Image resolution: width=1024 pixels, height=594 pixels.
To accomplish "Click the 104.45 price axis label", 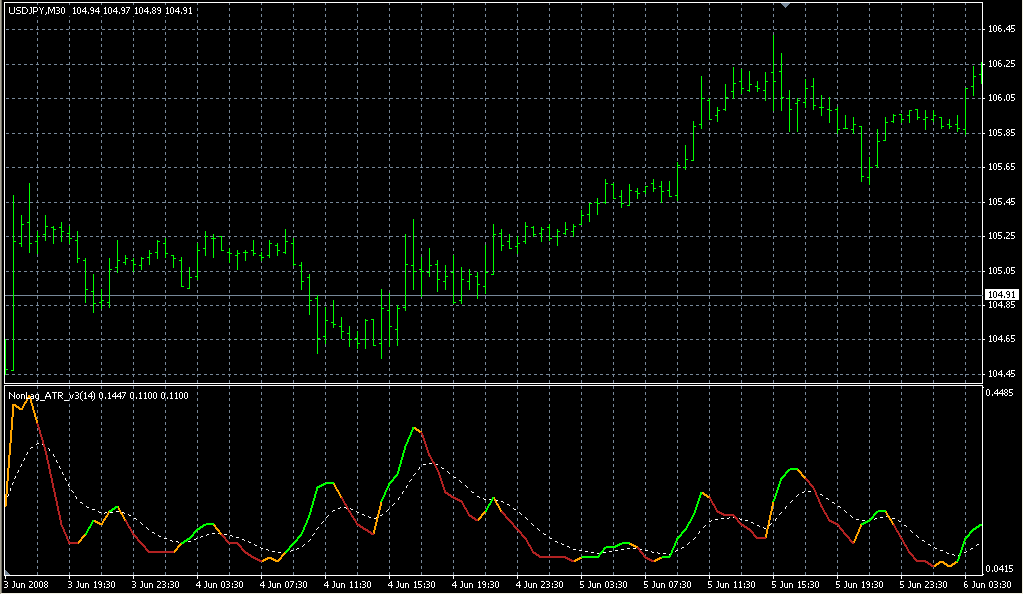I will 1000,374.
